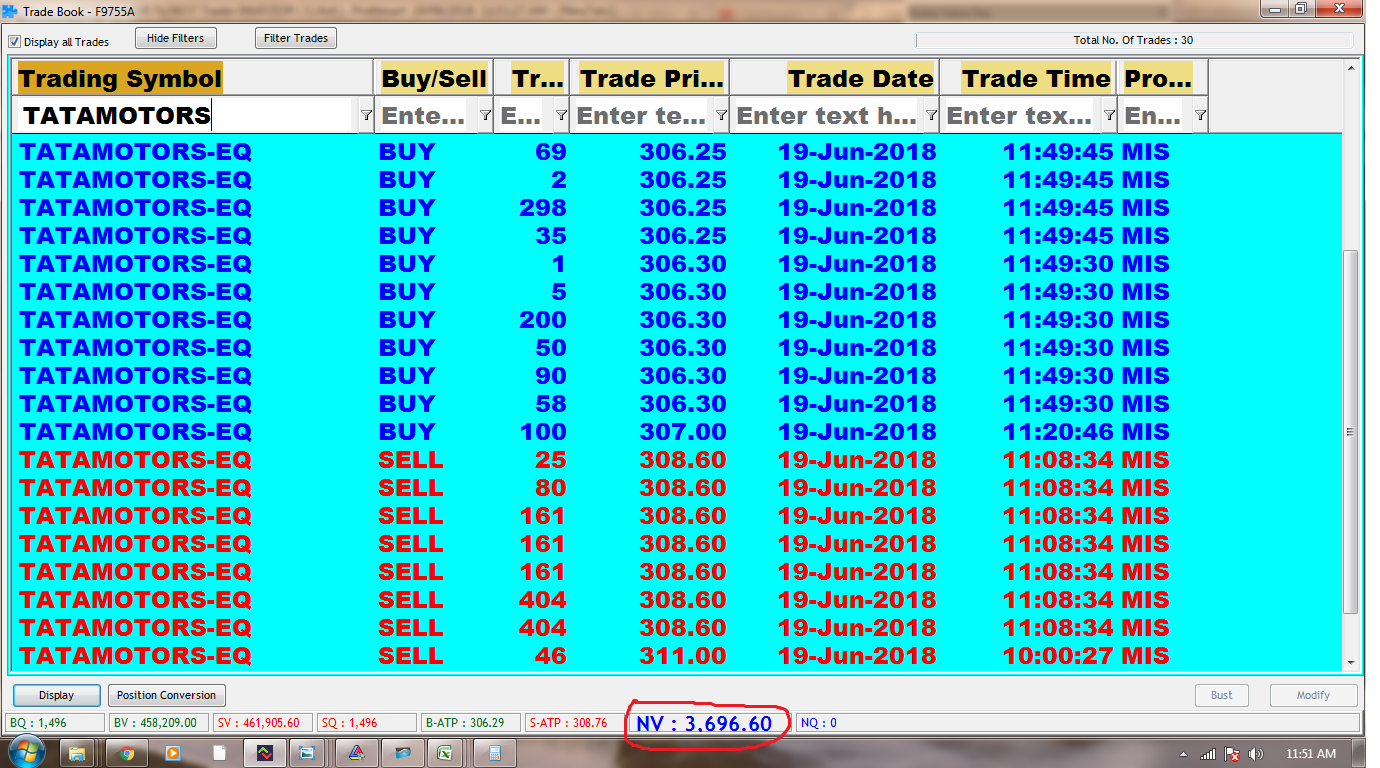Image resolution: width=1380 pixels, height=768 pixels.
Task: Open Calculator from the taskbar
Action: (x=493, y=753)
